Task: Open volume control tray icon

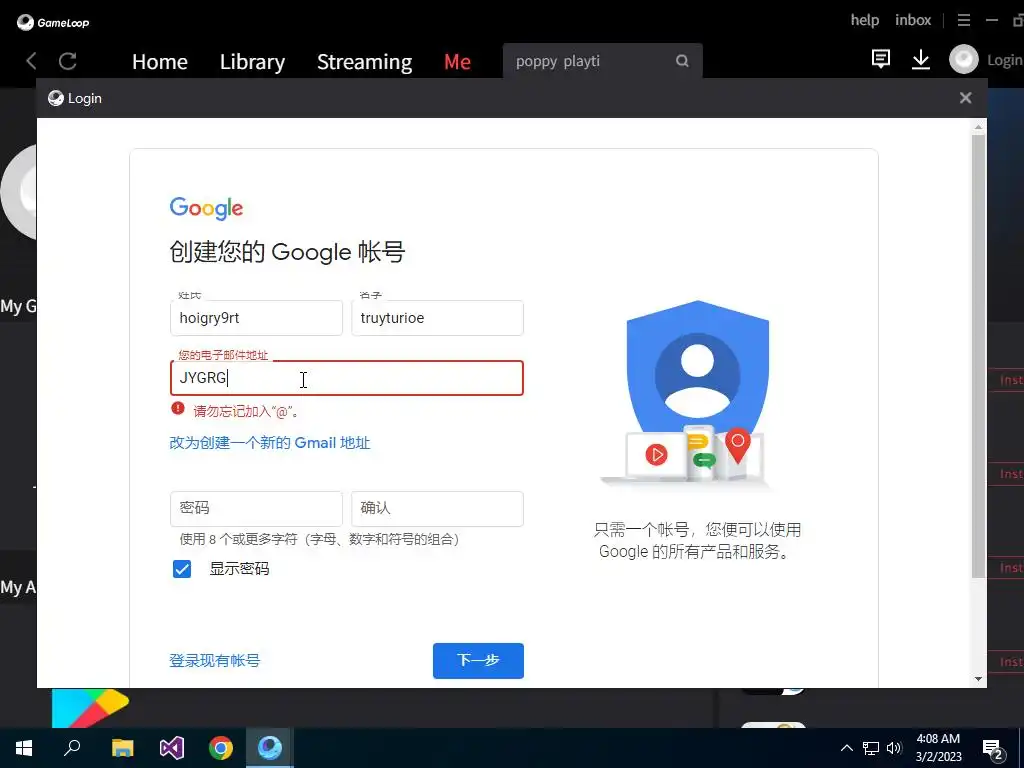Action: coord(894,748)
